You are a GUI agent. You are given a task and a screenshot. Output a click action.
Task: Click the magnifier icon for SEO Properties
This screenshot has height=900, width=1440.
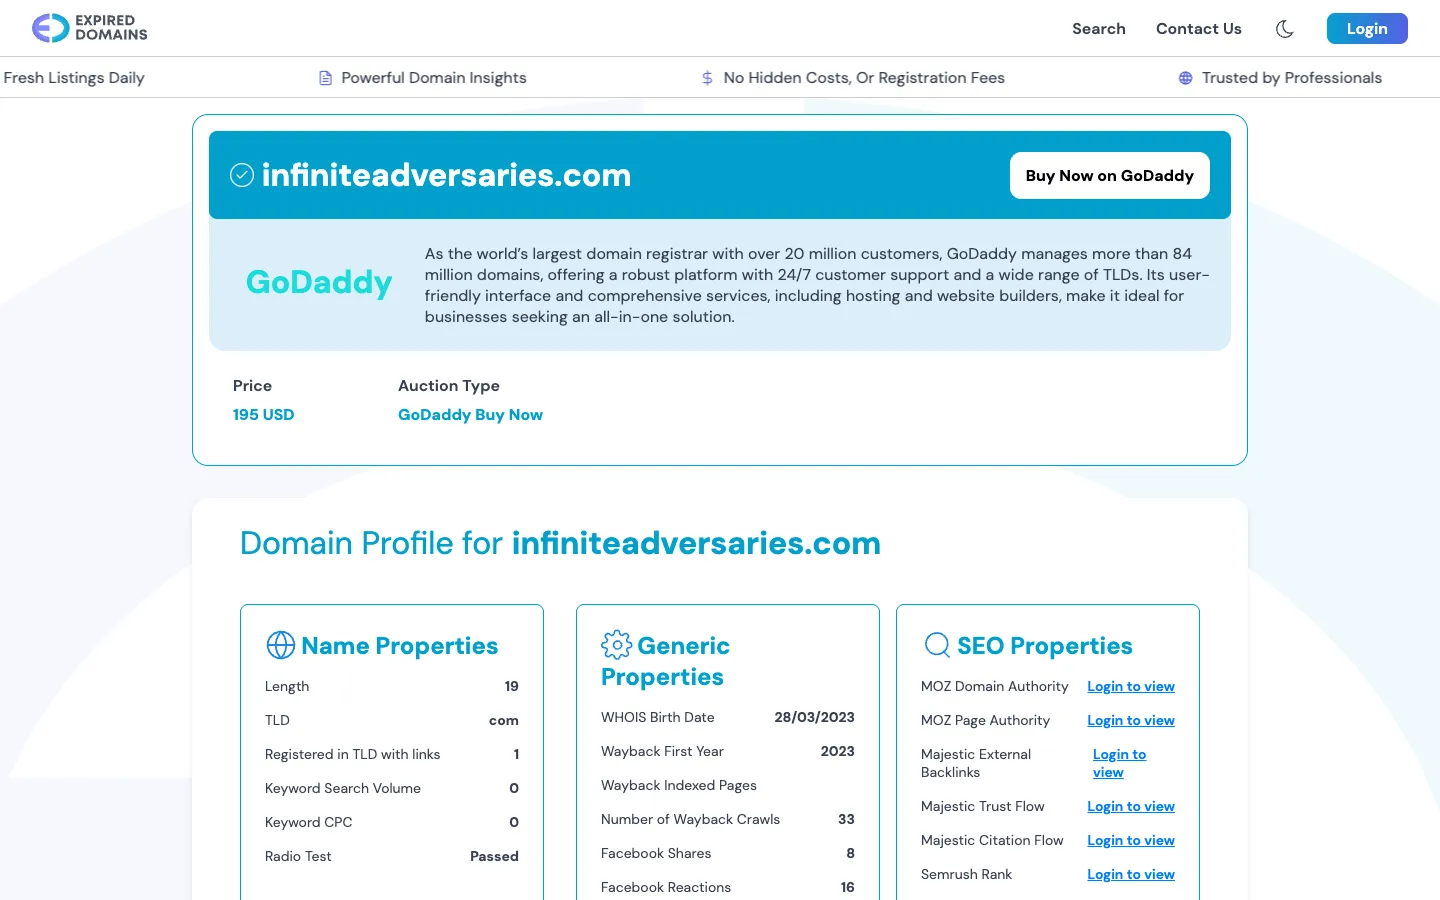937,645
